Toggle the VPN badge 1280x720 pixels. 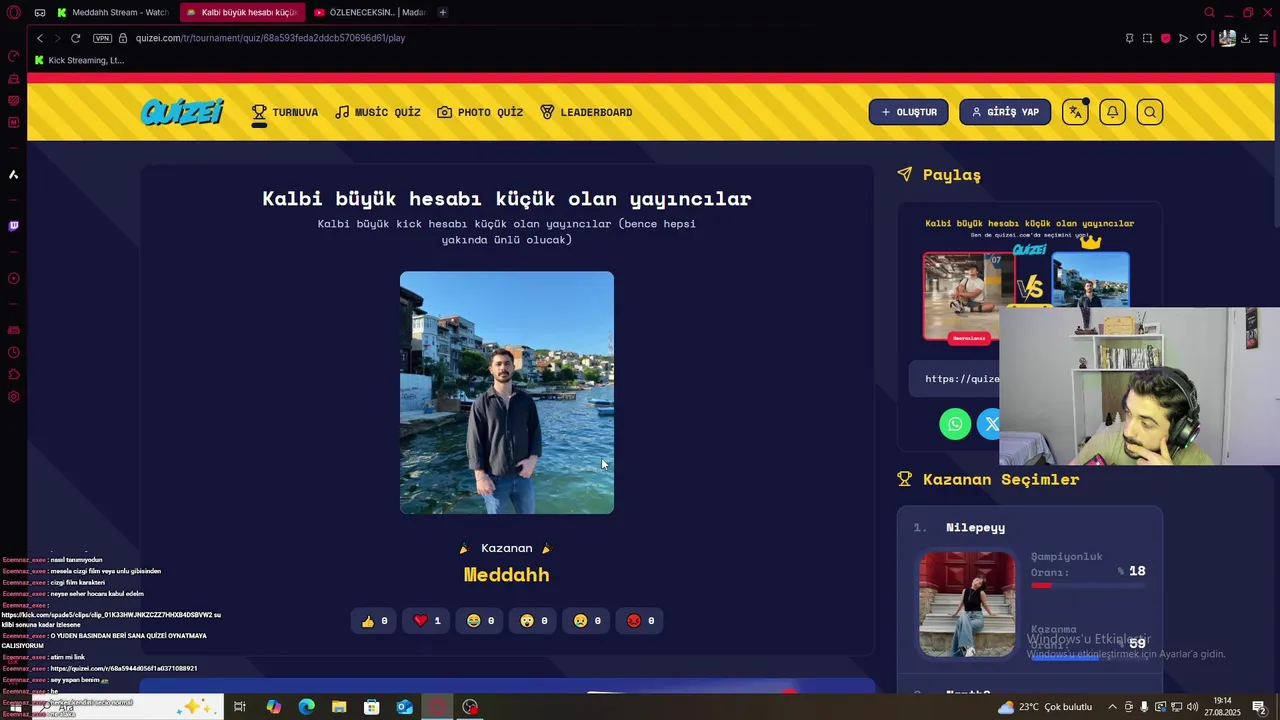pyautogui.click(x=102, y=38)
